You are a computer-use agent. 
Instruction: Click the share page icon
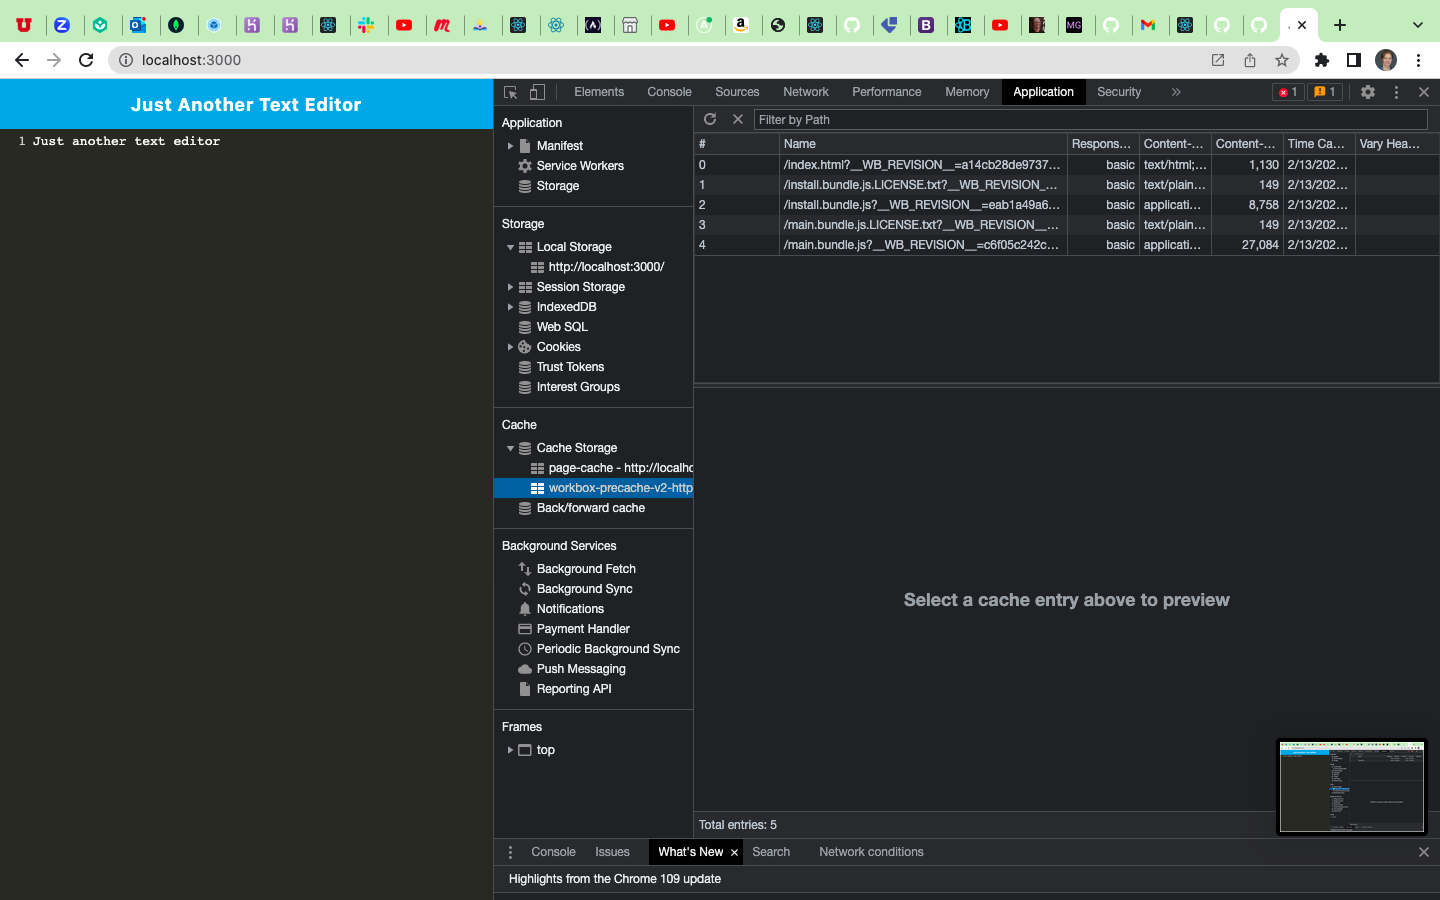point(1250,60)
